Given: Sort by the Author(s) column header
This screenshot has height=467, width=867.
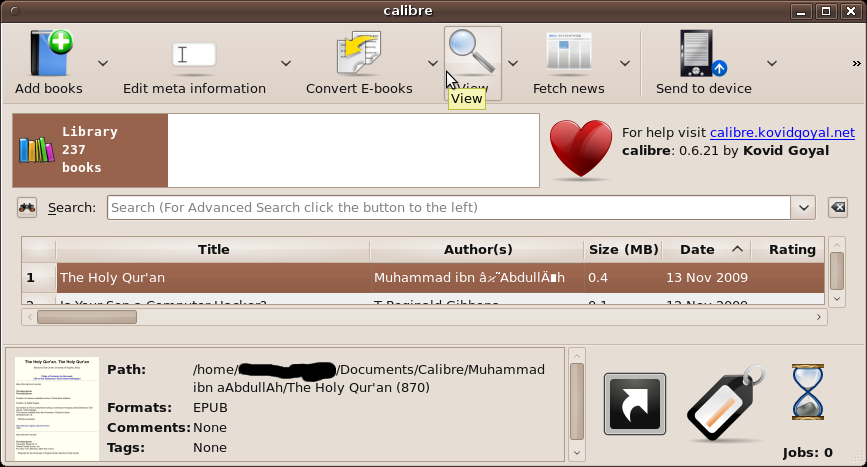Looking at the screenshot, I should [x=477, y=250].
